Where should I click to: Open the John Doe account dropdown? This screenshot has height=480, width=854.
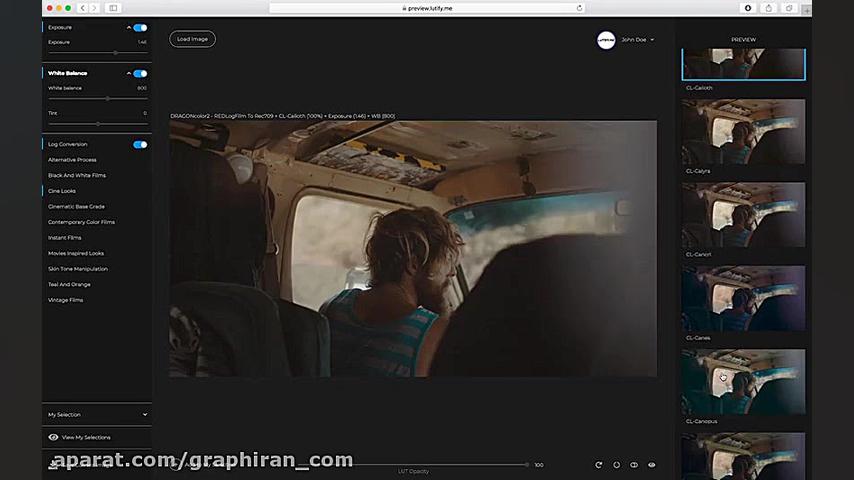pyautogui.click(x=638, y=40)
